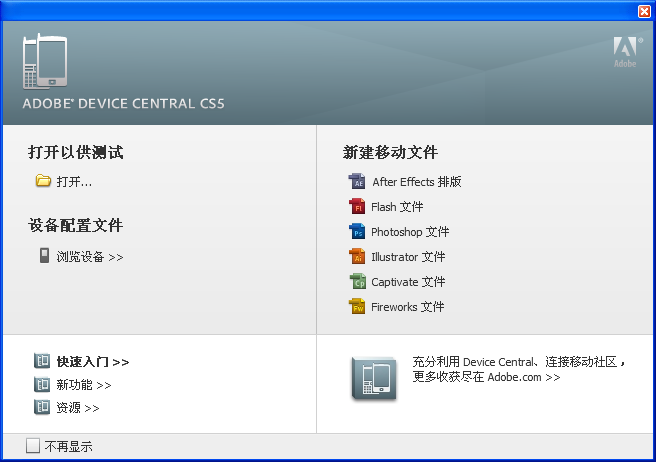Click the Photoshop Ps file icon
The height and width of the screenshot is (462, 656).
pos(357,231)
